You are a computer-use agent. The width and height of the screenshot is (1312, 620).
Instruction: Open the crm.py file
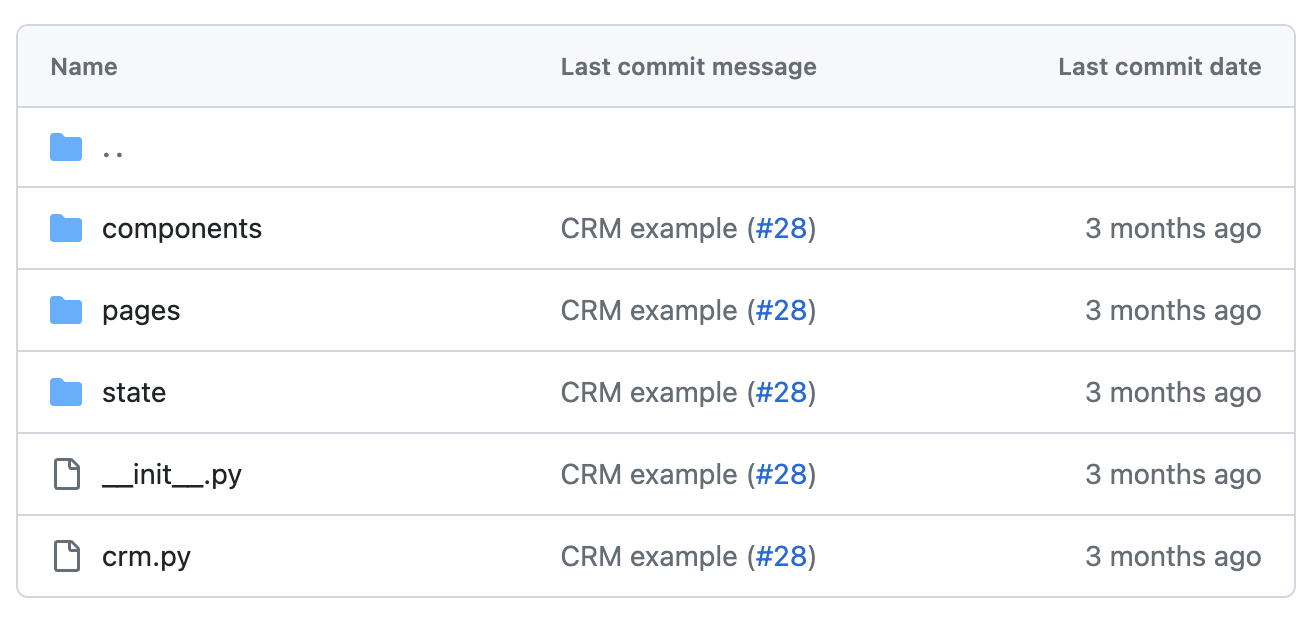(146, 557)
